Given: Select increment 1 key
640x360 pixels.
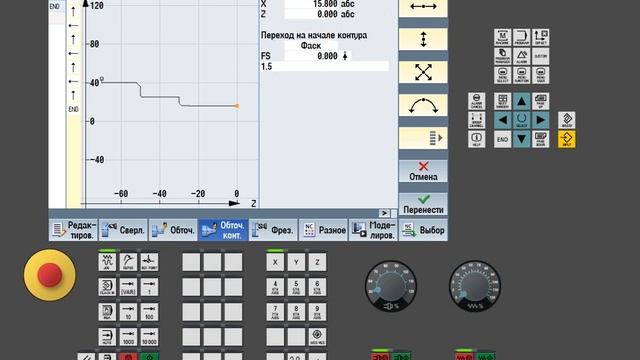Looking at the screenshot, I should pyautogui.click(x=149, y=287).
